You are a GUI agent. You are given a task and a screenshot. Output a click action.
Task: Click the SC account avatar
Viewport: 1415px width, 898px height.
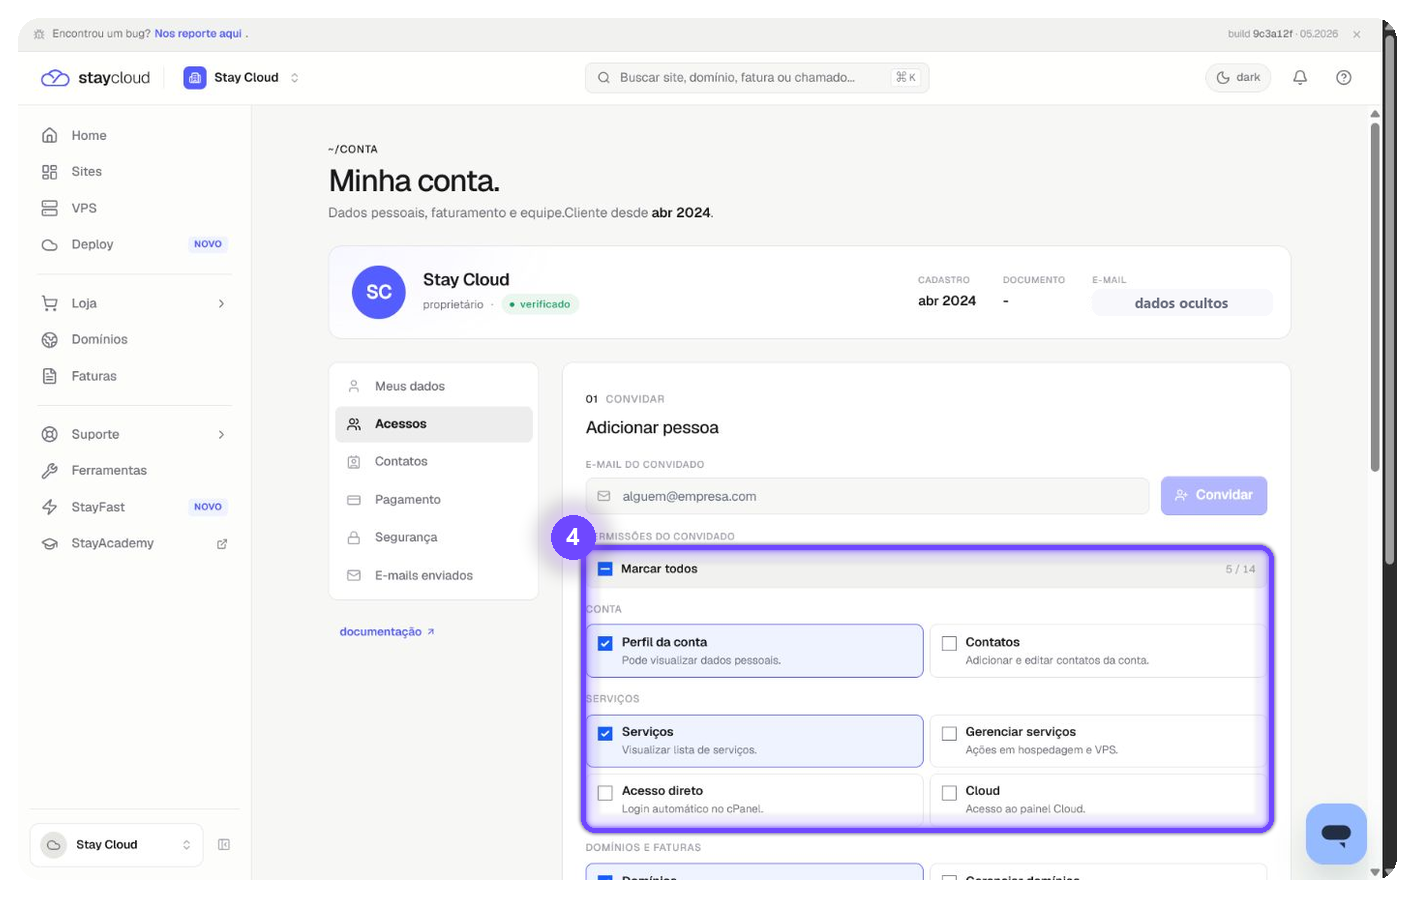tap(379, 292)
